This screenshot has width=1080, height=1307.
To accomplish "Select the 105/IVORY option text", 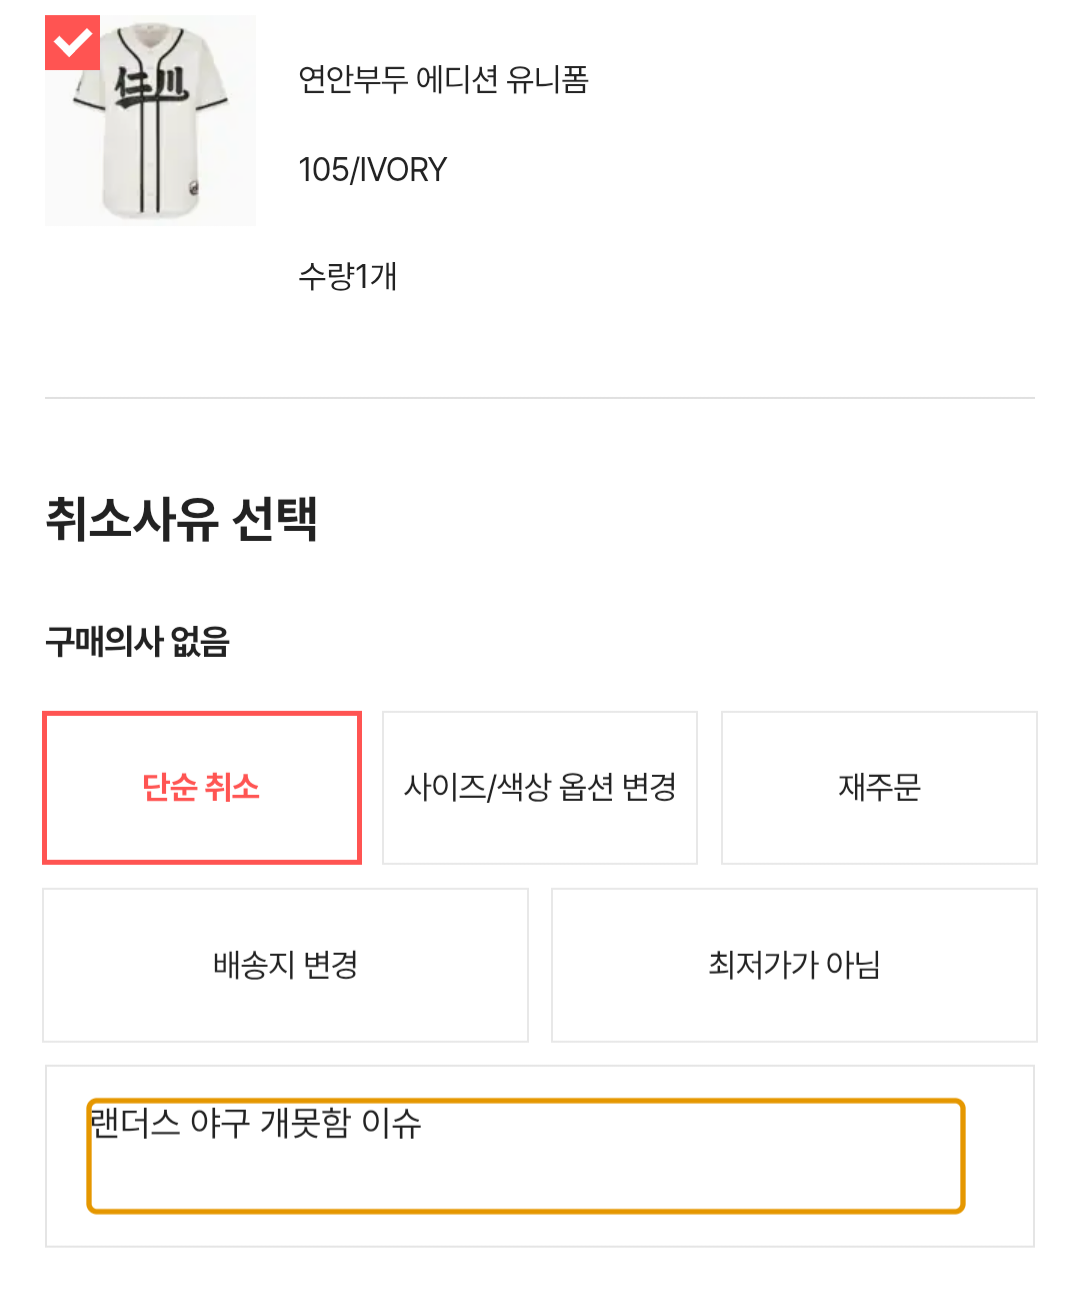I will tap(372, 170).
